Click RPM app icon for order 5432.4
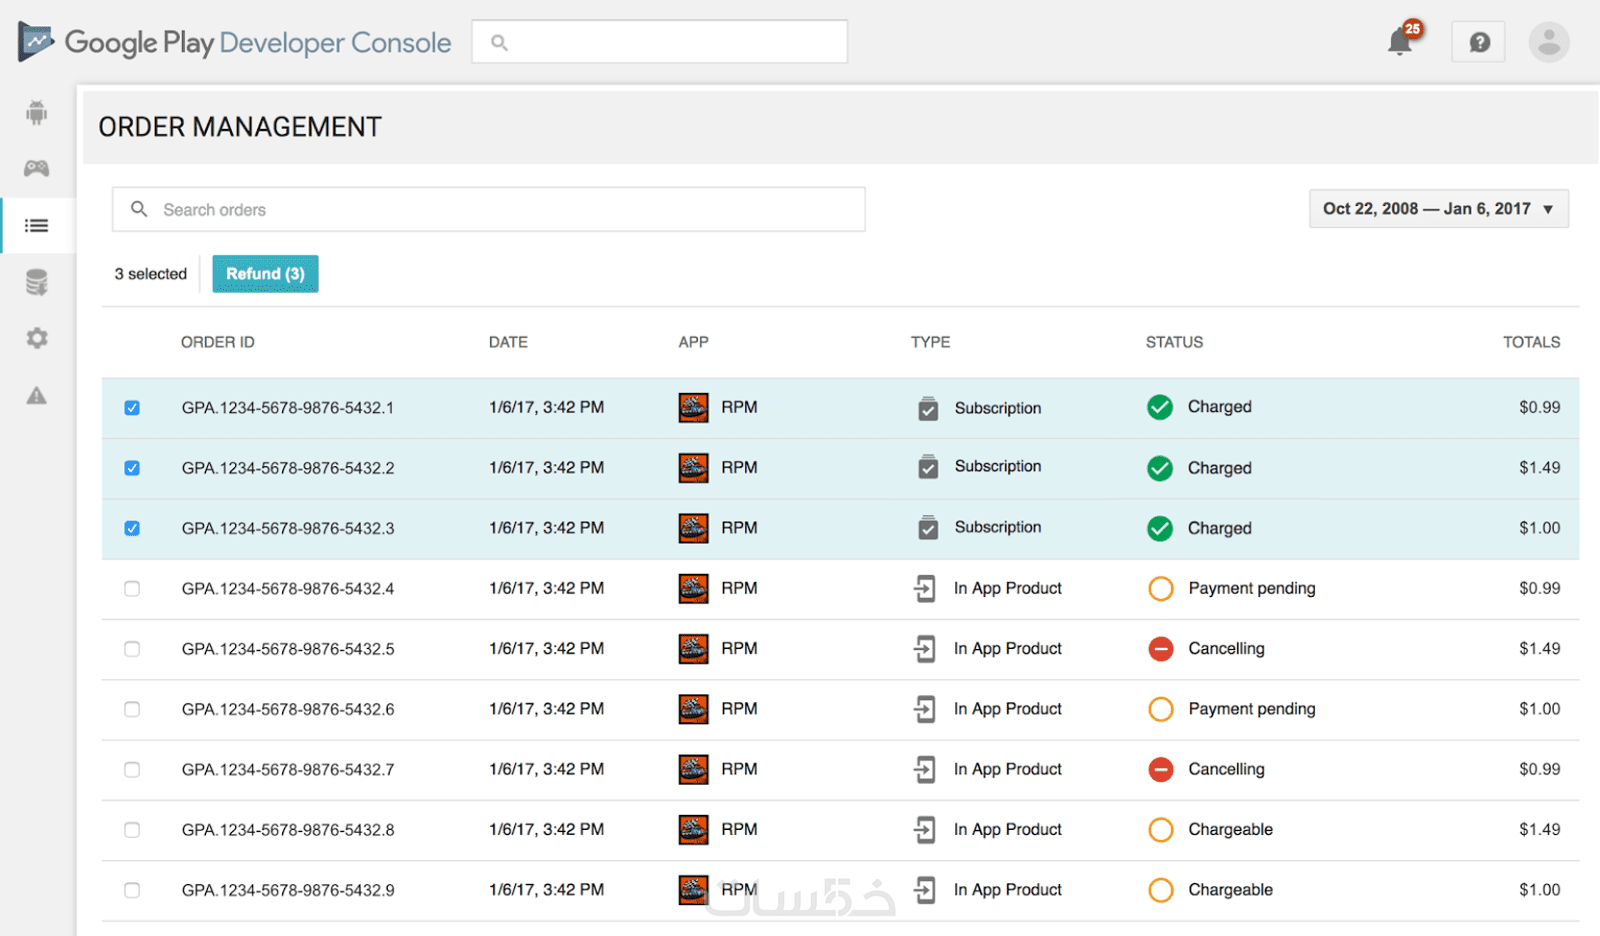 [693, 588]
